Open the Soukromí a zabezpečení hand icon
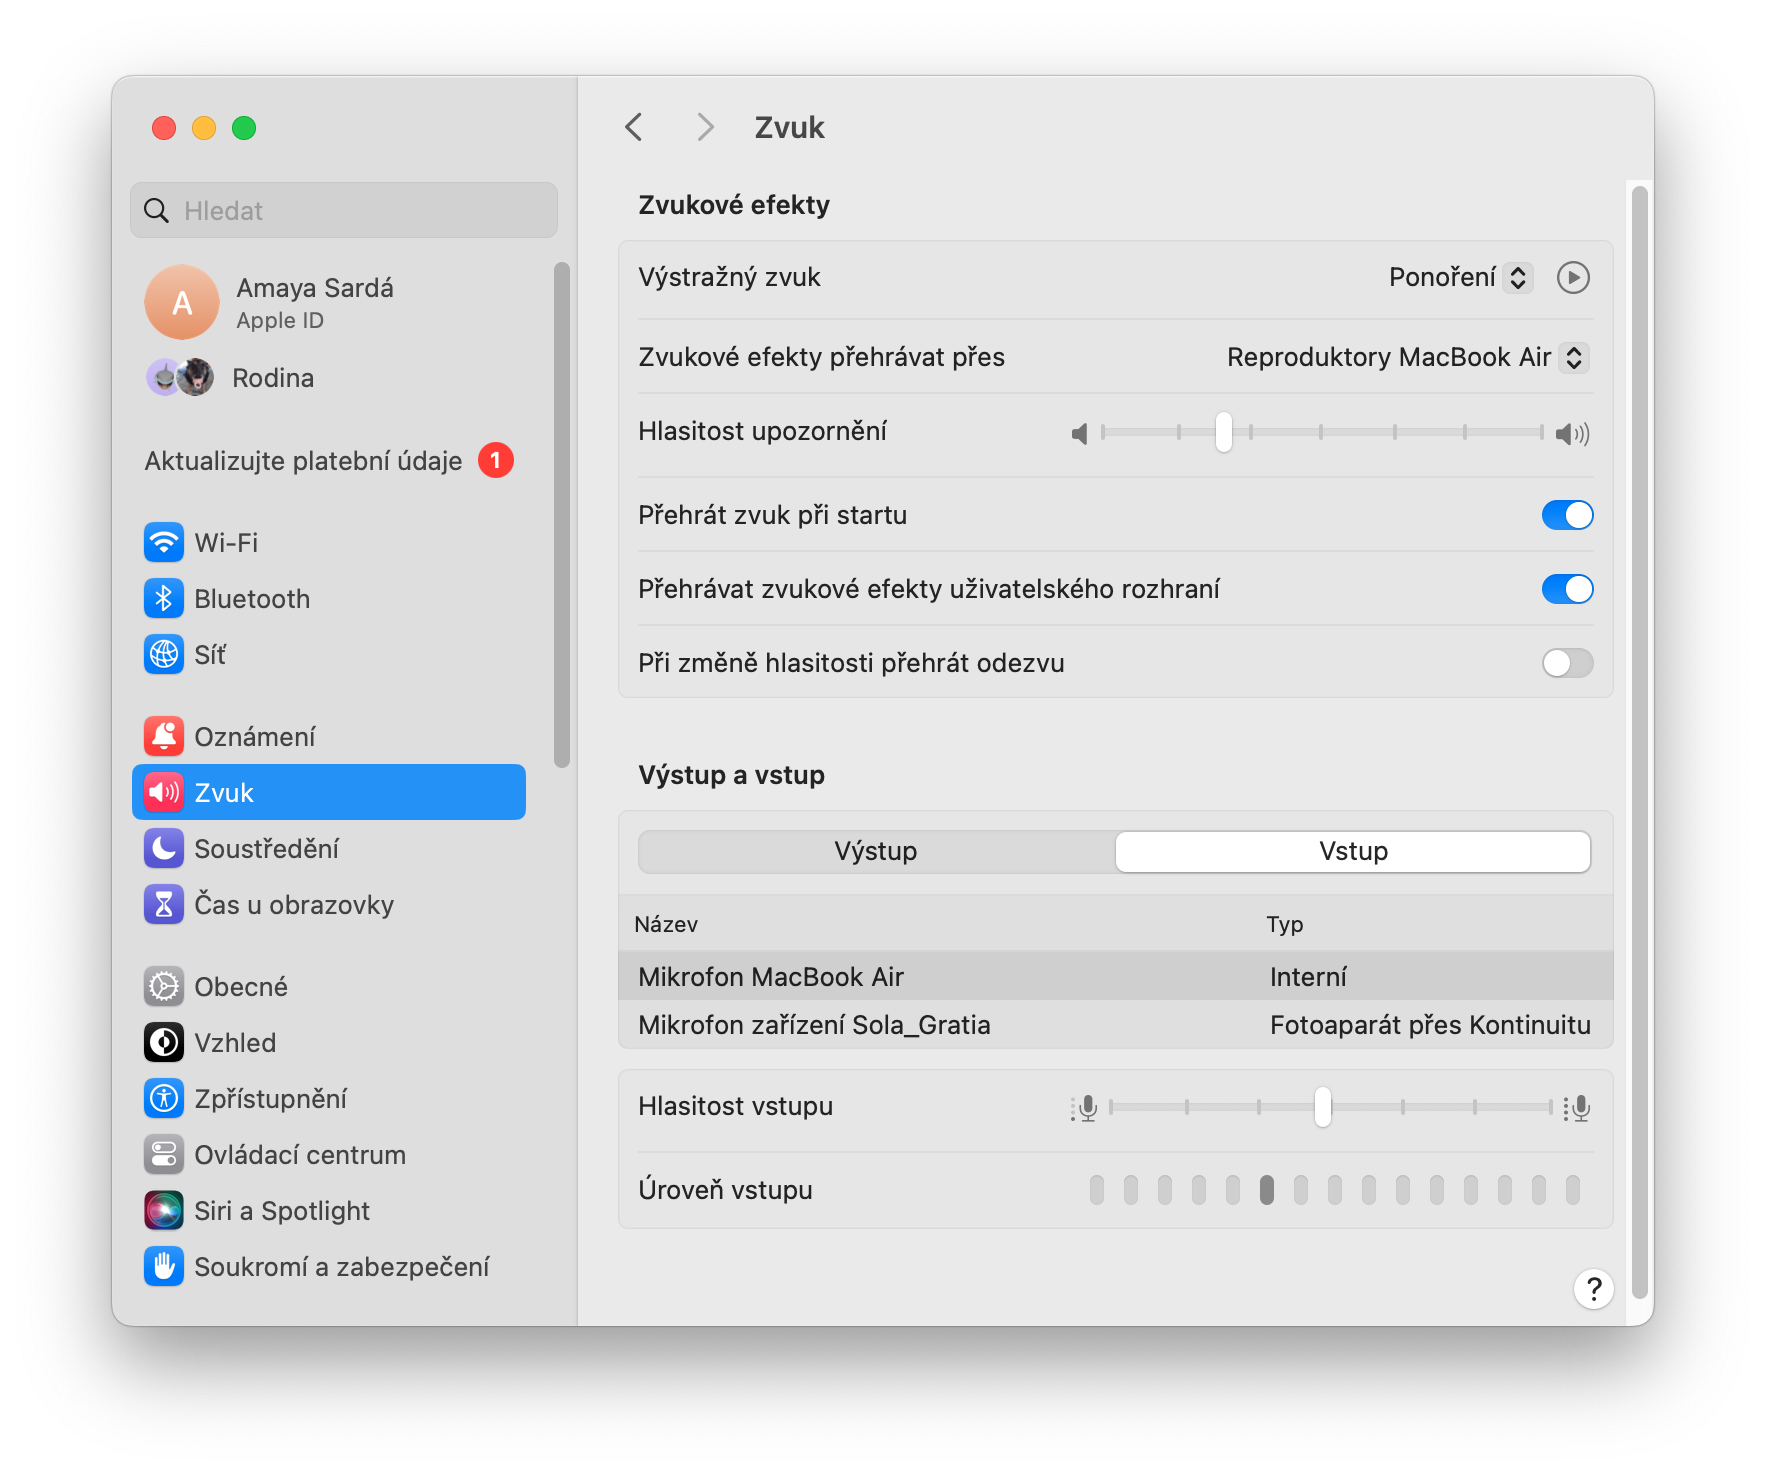This screenshot has width=1766, height=1474. point(164,1267)
